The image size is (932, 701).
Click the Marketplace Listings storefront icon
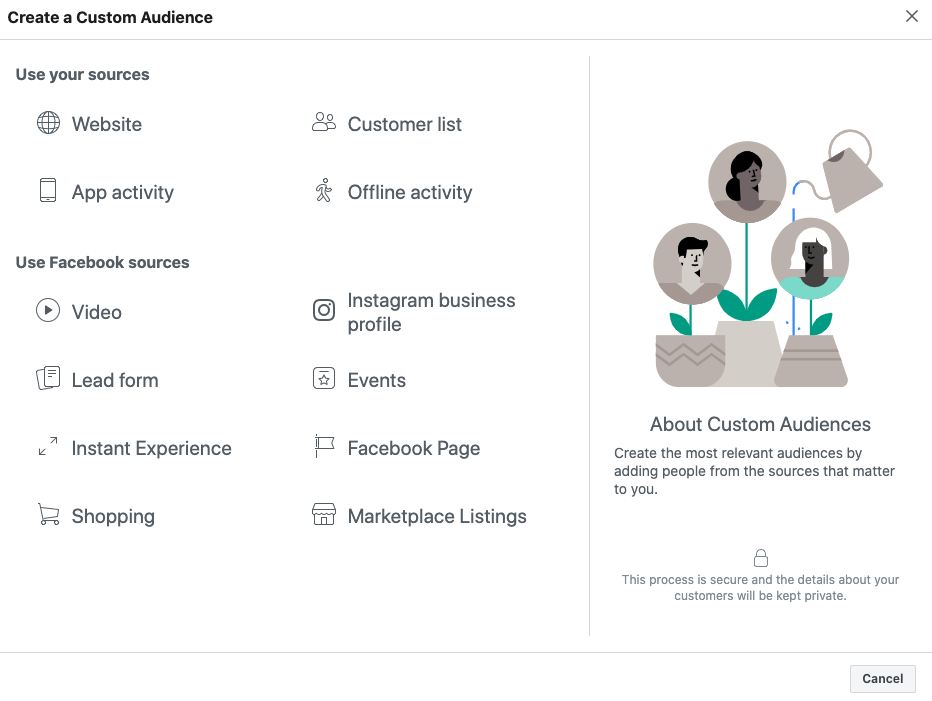(x=322, y=515)
